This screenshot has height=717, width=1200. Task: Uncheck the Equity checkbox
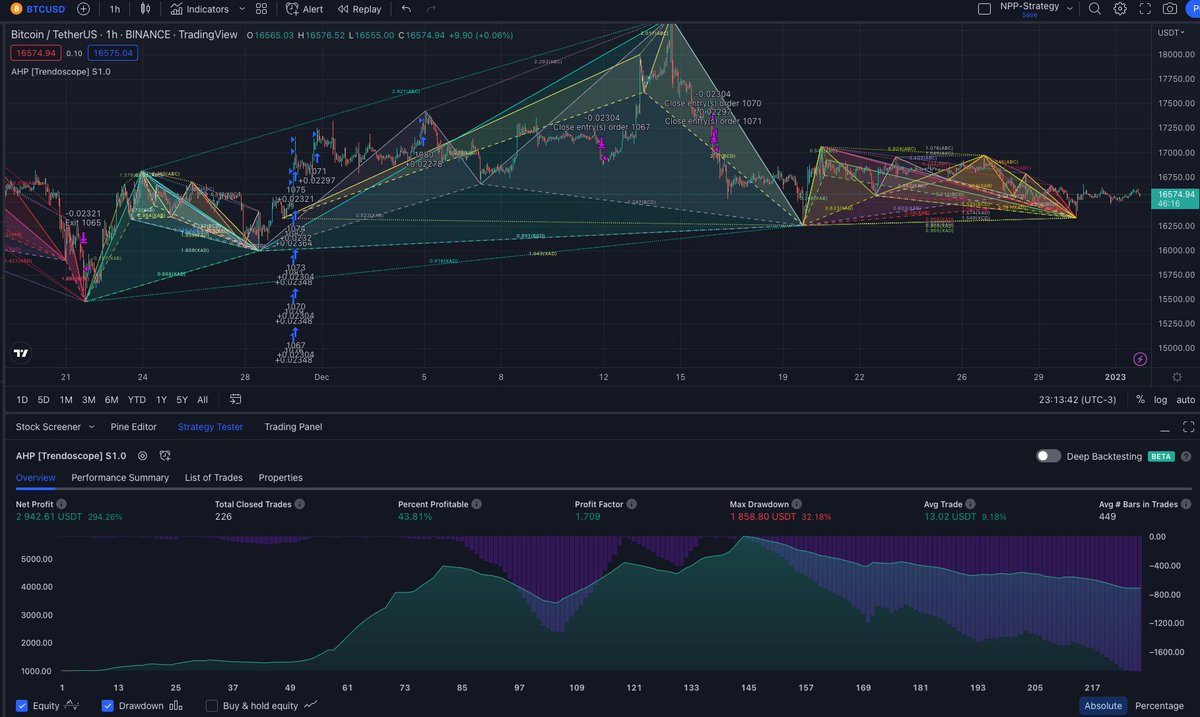pyautogui.click(x=22, y=706)
